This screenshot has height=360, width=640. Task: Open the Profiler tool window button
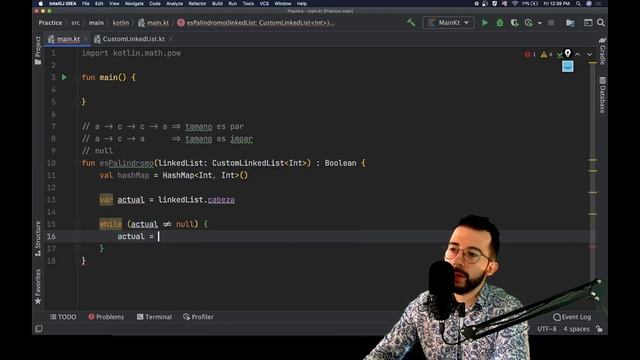tap(199, 317)
